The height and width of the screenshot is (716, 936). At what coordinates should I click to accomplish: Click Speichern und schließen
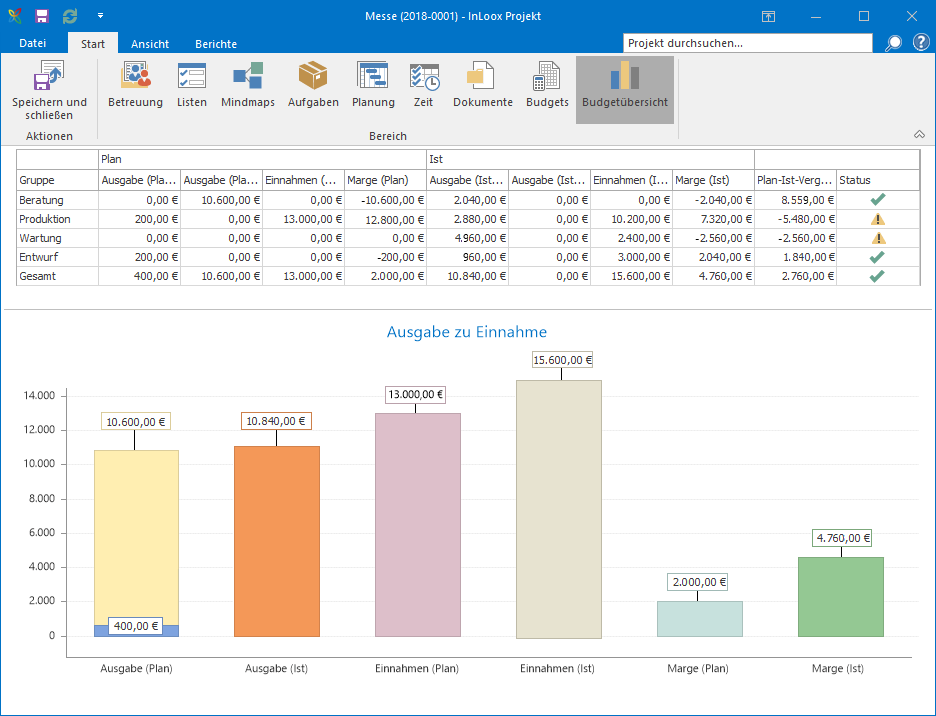click(x=50, y=91)
